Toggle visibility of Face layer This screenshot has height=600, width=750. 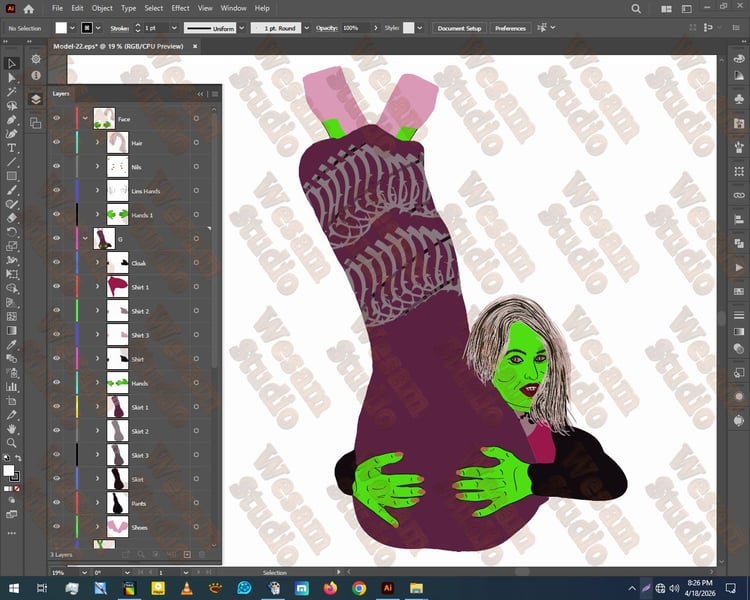56,118
